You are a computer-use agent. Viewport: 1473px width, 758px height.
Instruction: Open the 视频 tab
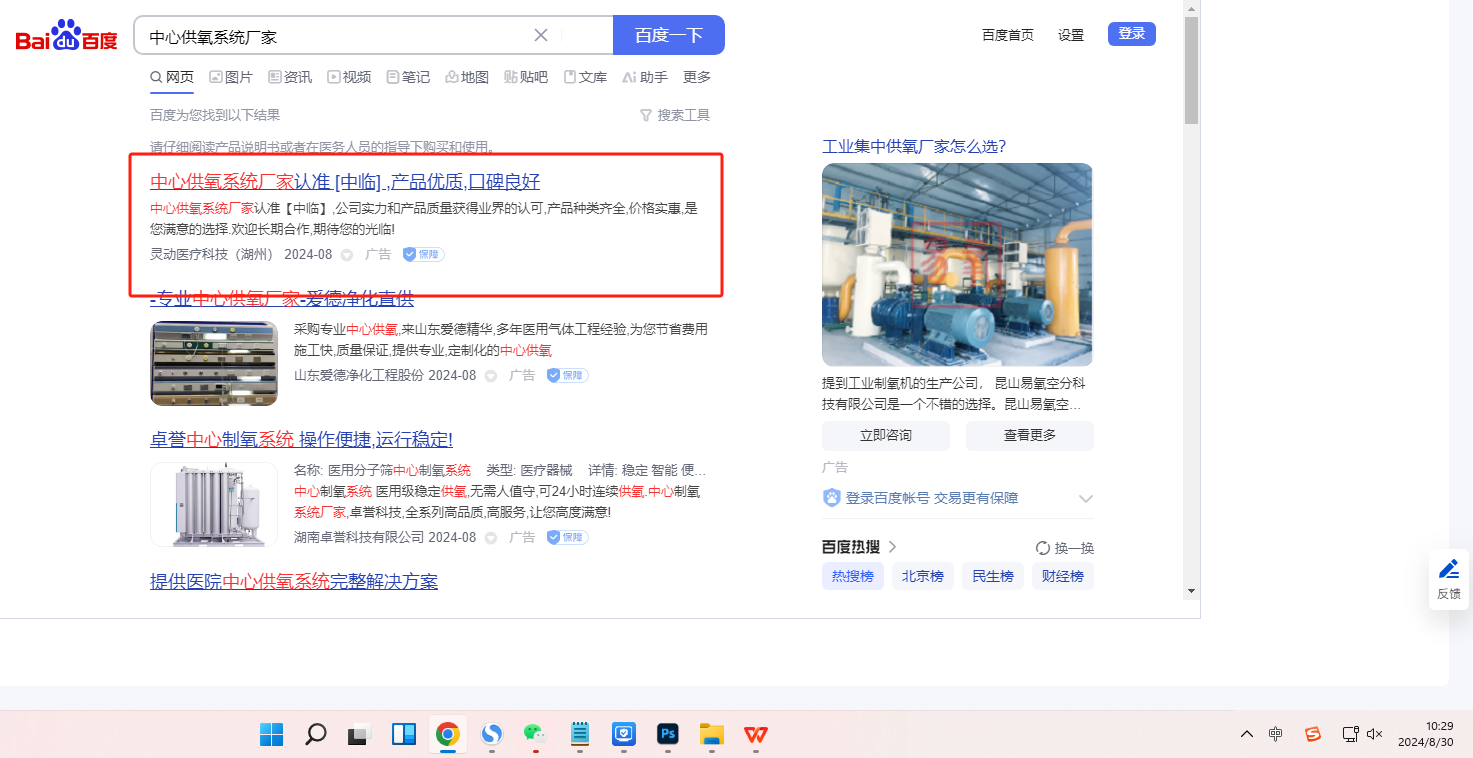(349, 77)
